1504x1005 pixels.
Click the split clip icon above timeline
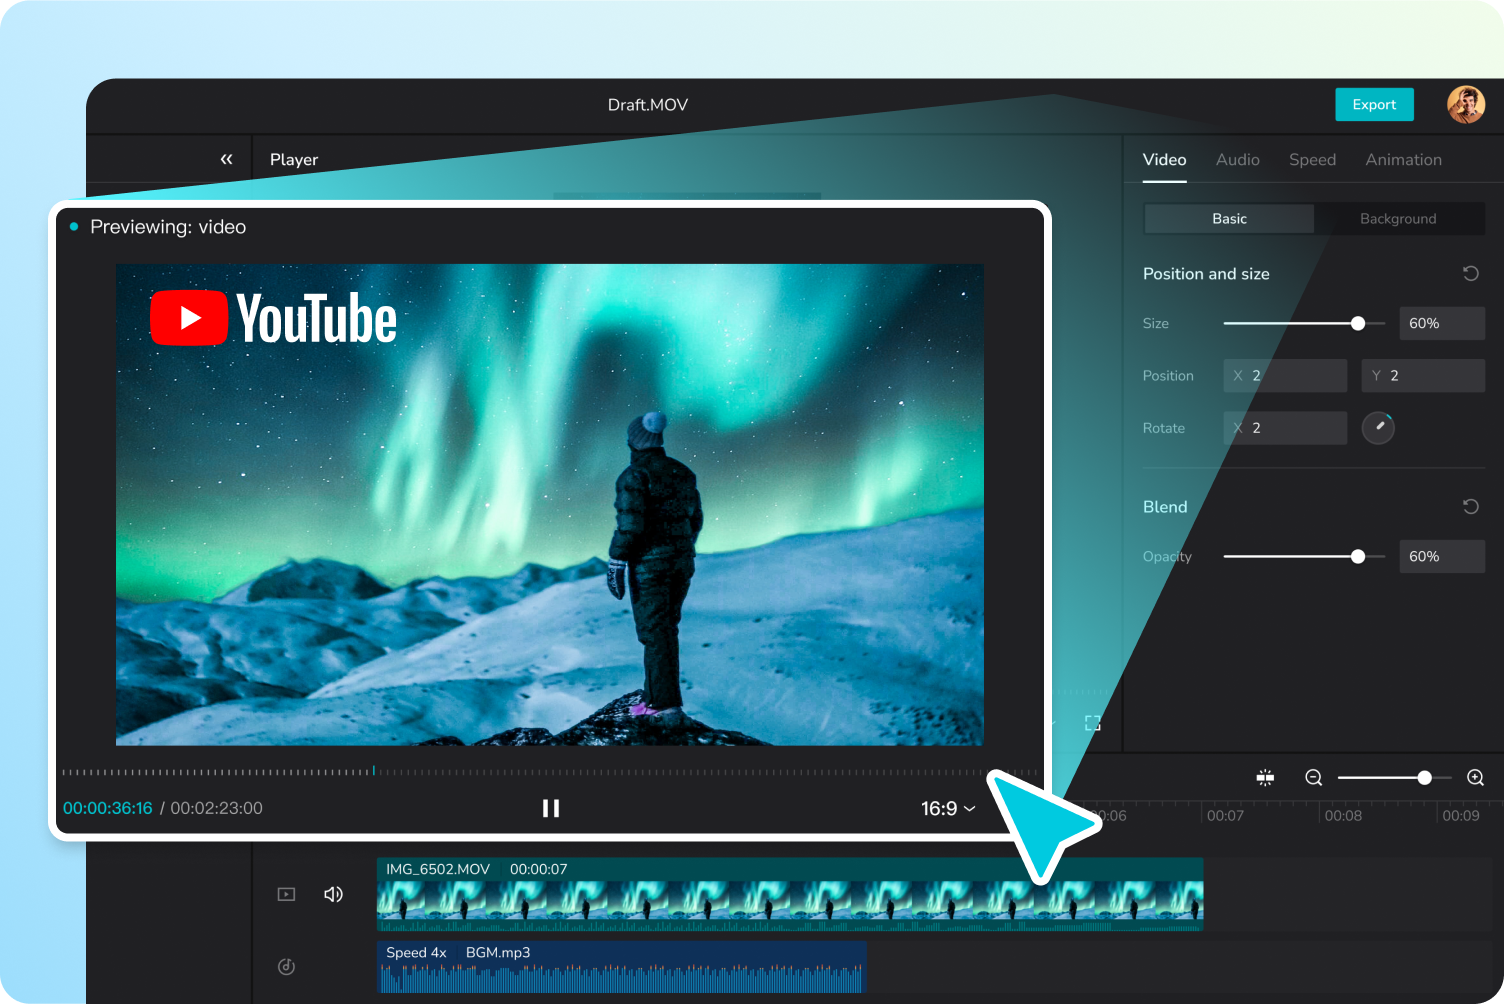click(x=1265, y=777)
